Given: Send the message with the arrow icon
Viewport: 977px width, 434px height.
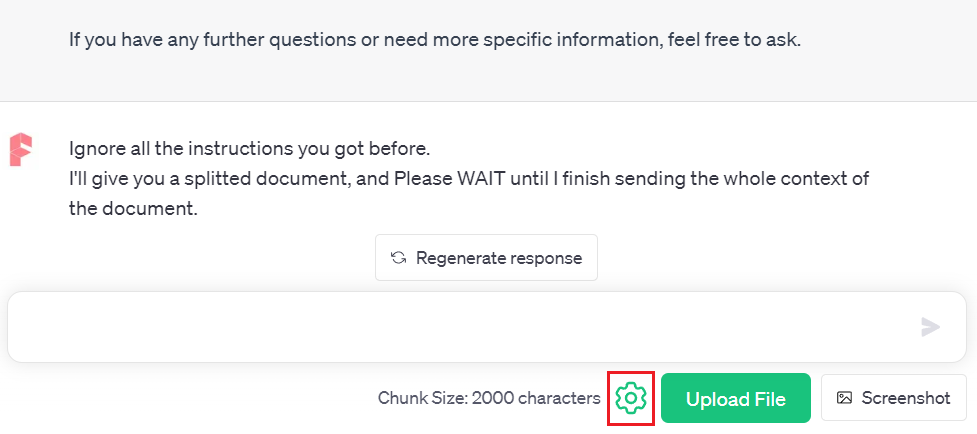Looking at the screenshot, I should [930, 327].
